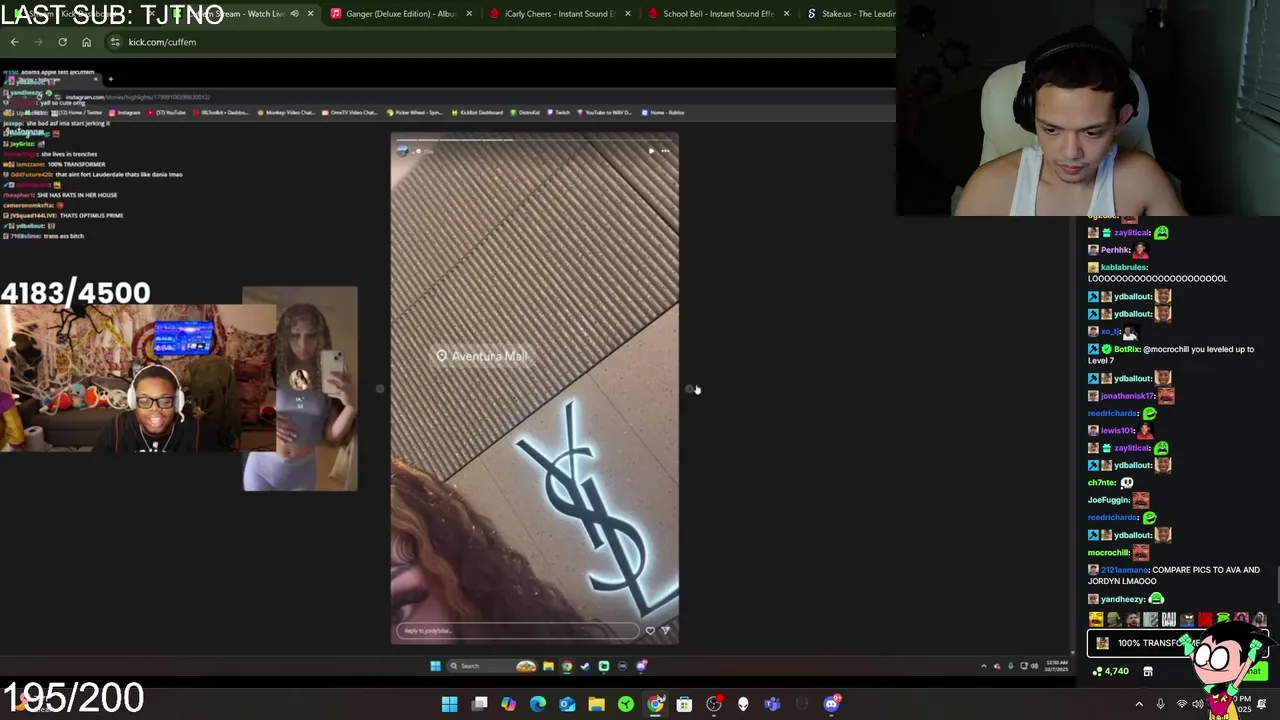This screenshot has width=1280, height=720.
Task: Open Microsoft Teams from the taskbar
Action: pyautogui.click(x=772, y=704)
